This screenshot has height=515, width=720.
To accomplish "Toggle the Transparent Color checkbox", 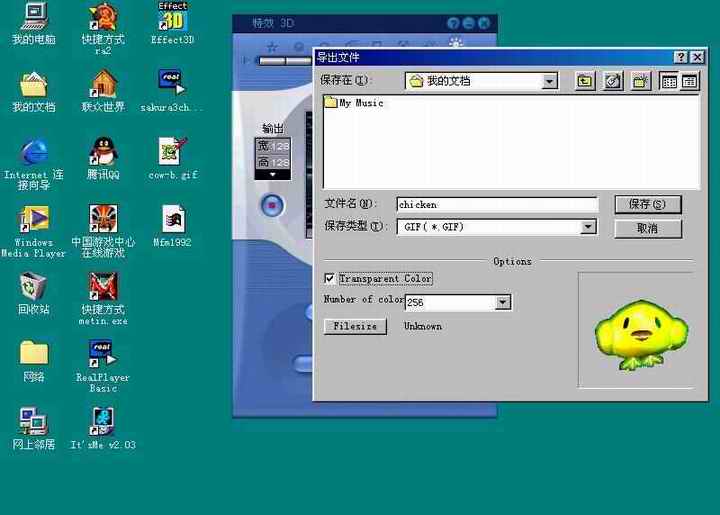I will (329, 278).
